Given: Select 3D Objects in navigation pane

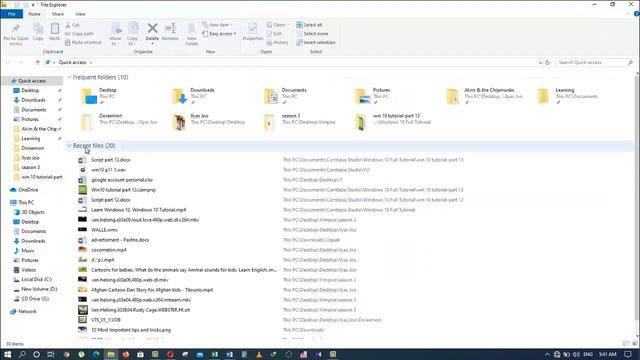Looking at the screenshot, I should (33, 212).
